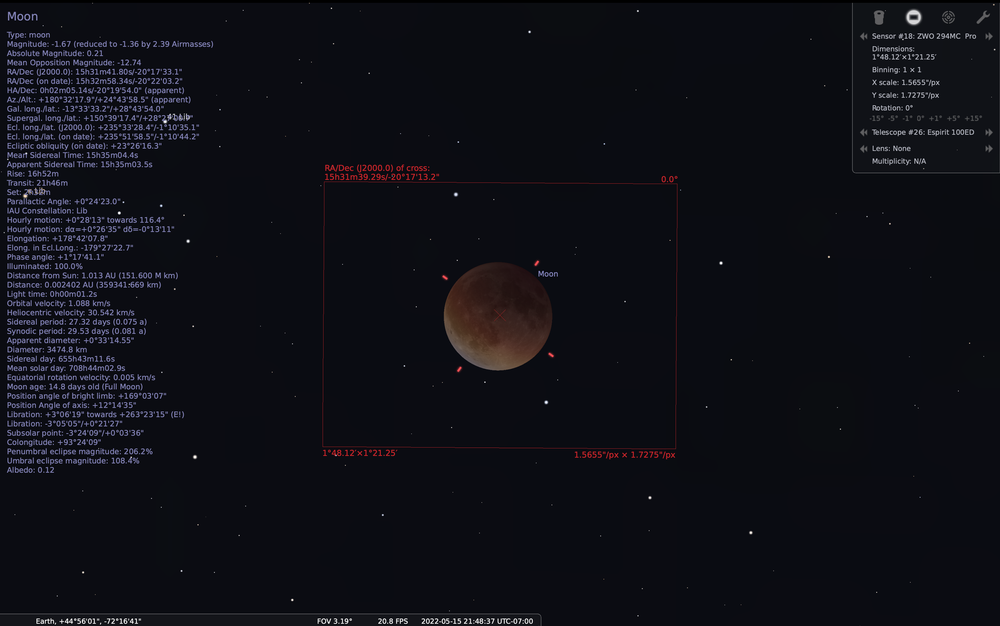Screen dimensions: 1000x626
Task: Rotate sensor by +5° button
Action: [x=953, y=119]
